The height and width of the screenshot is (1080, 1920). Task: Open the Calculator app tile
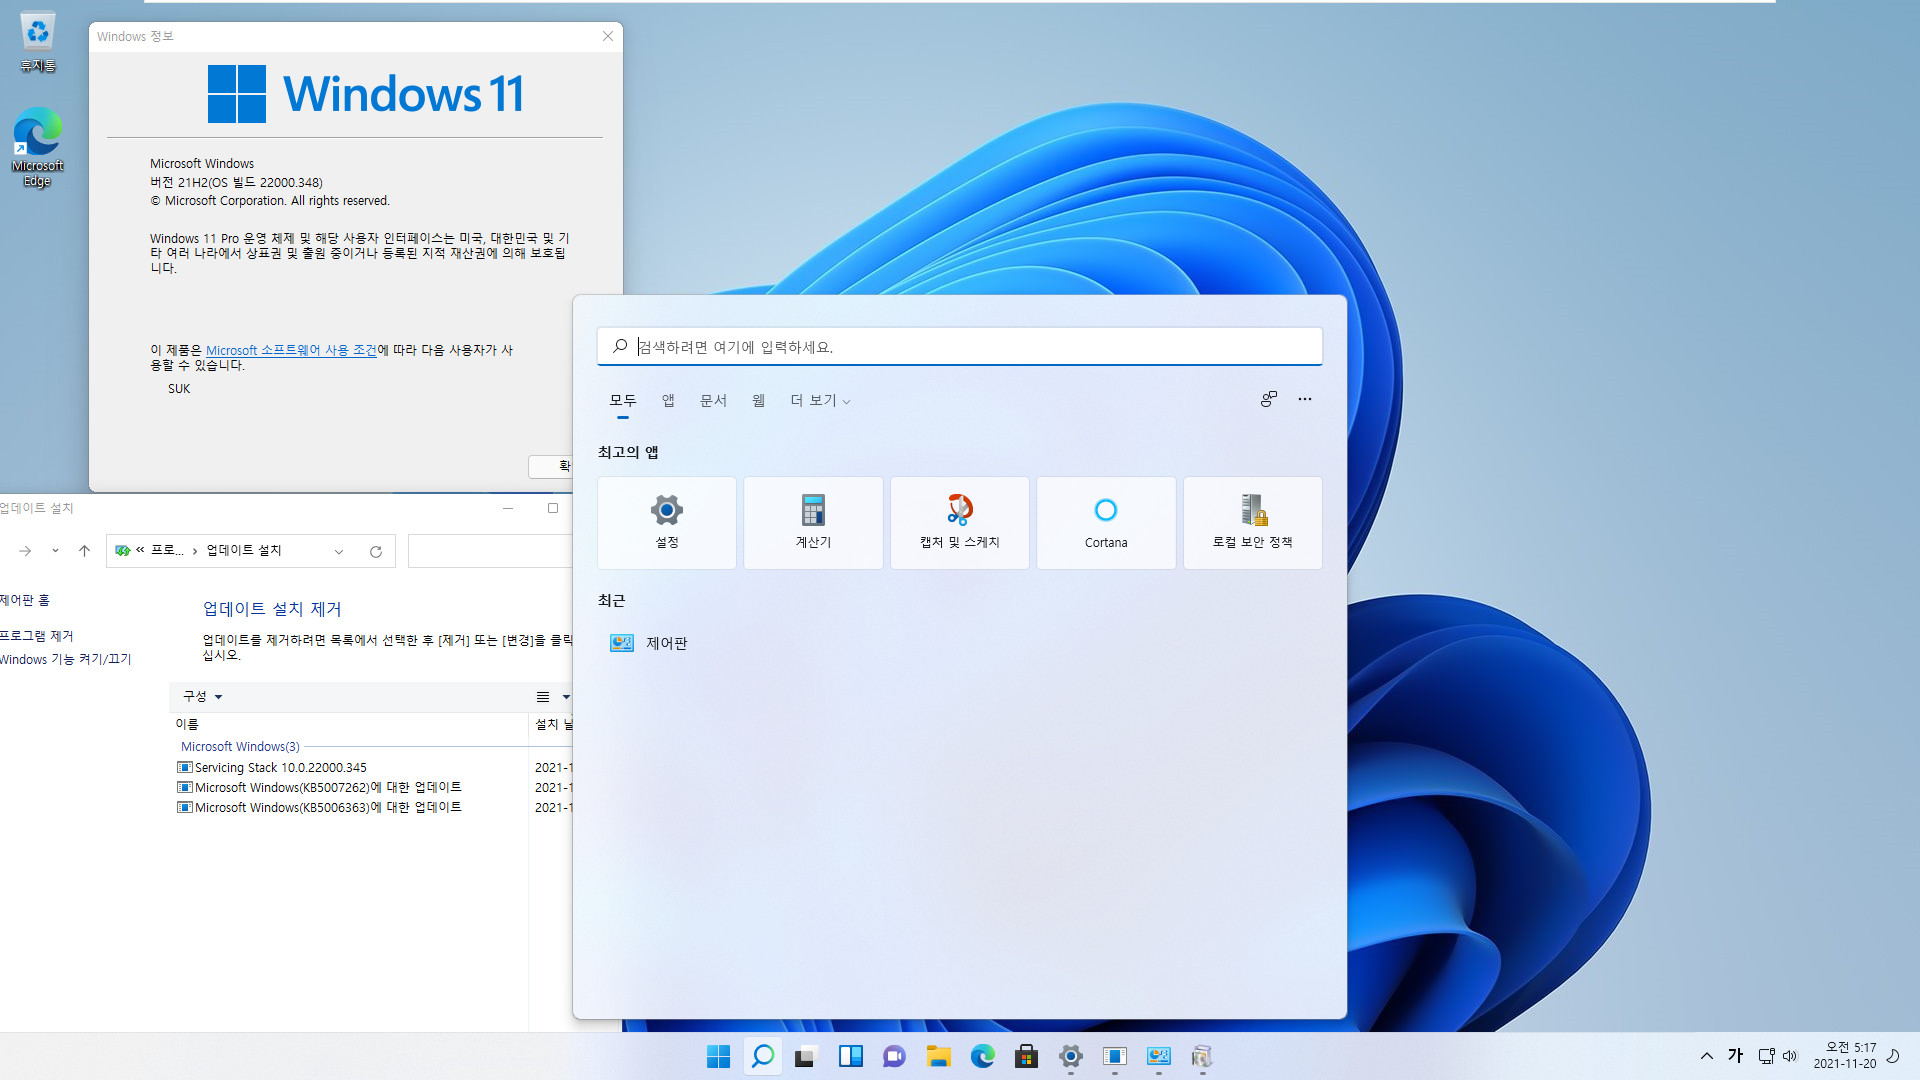[x=813, y=523]
